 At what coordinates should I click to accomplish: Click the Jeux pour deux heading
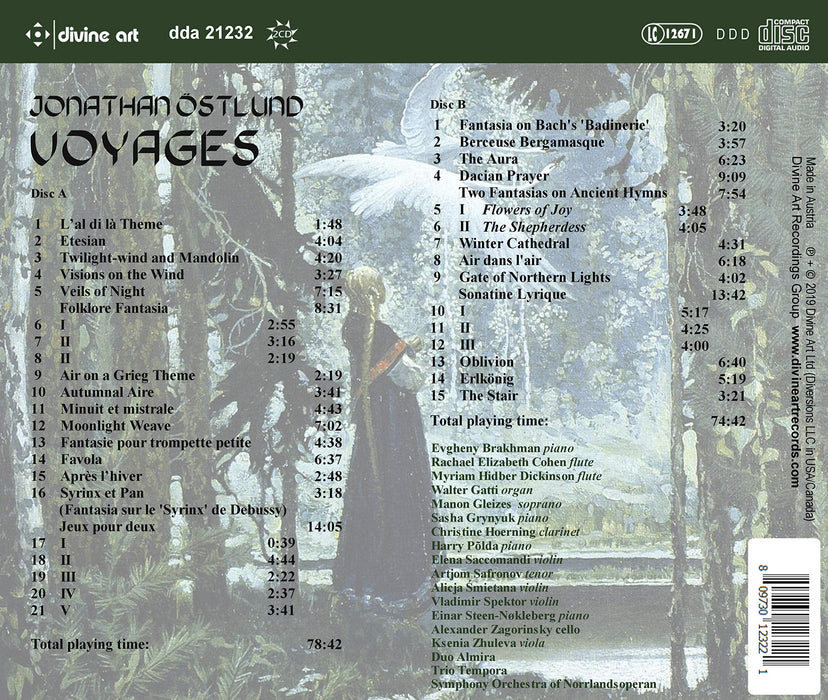tap(107, 527)
